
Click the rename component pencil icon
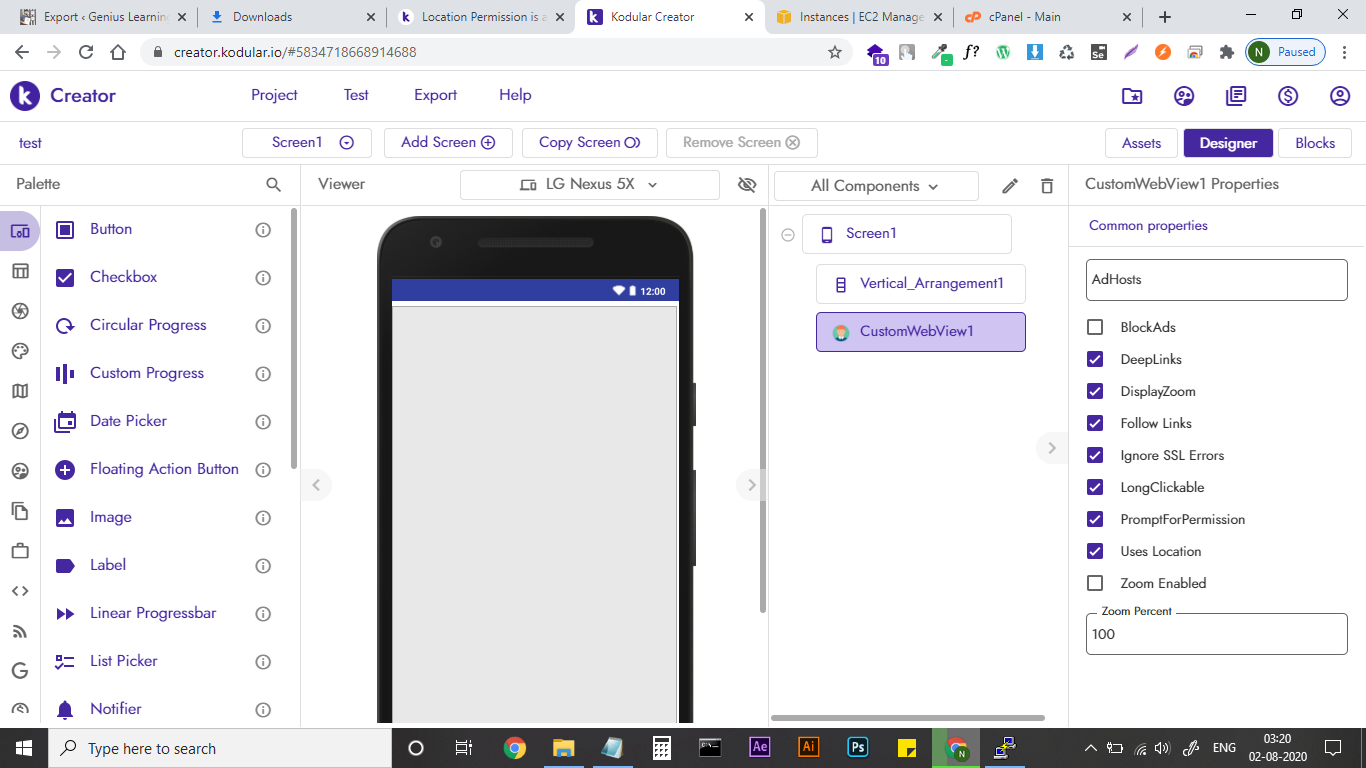click(x=1010, y=186)
